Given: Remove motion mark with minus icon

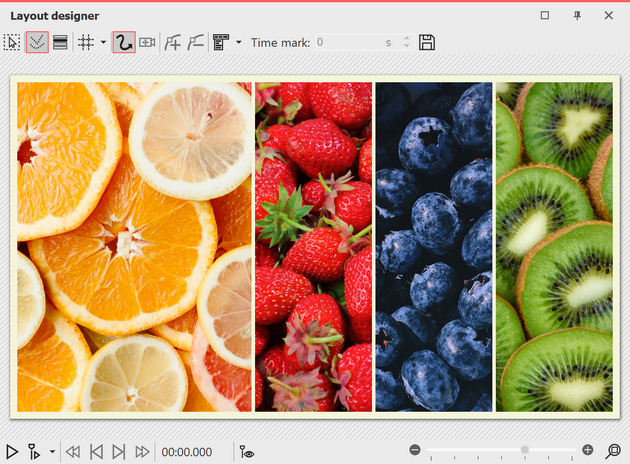Looking at the screenshot, I should pos(195,42).
